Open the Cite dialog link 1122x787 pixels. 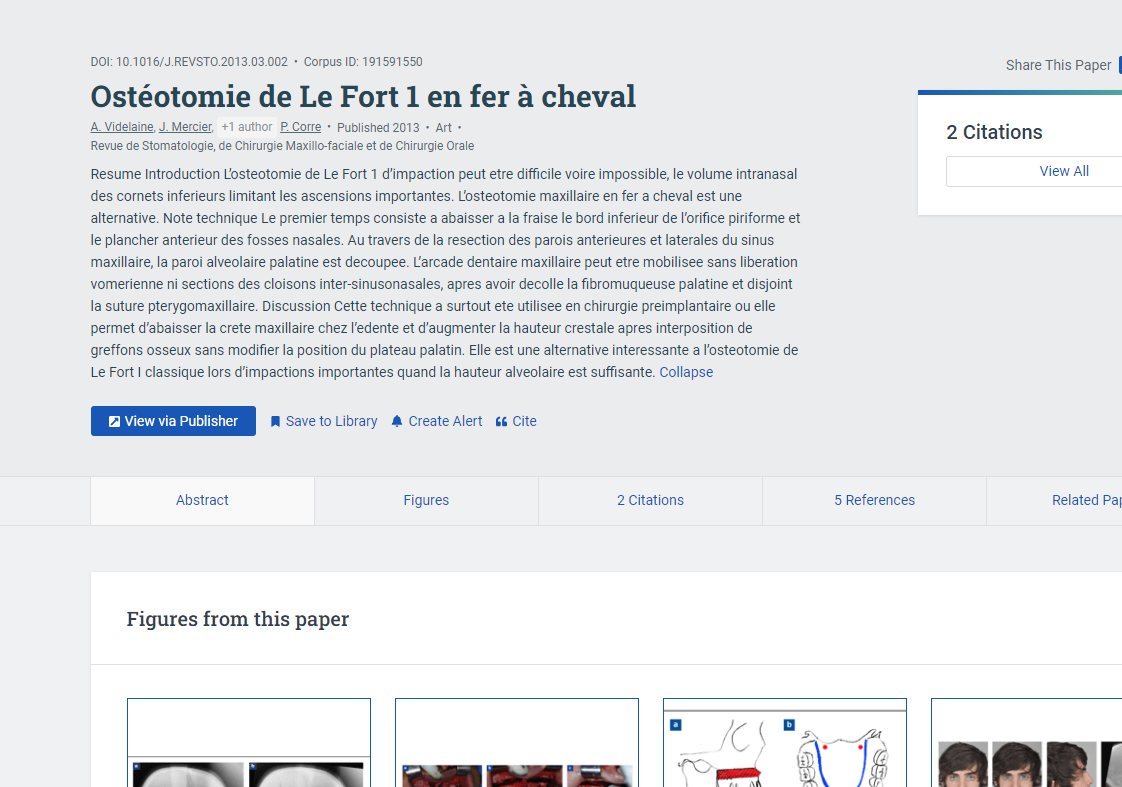[x=516, y=421]
